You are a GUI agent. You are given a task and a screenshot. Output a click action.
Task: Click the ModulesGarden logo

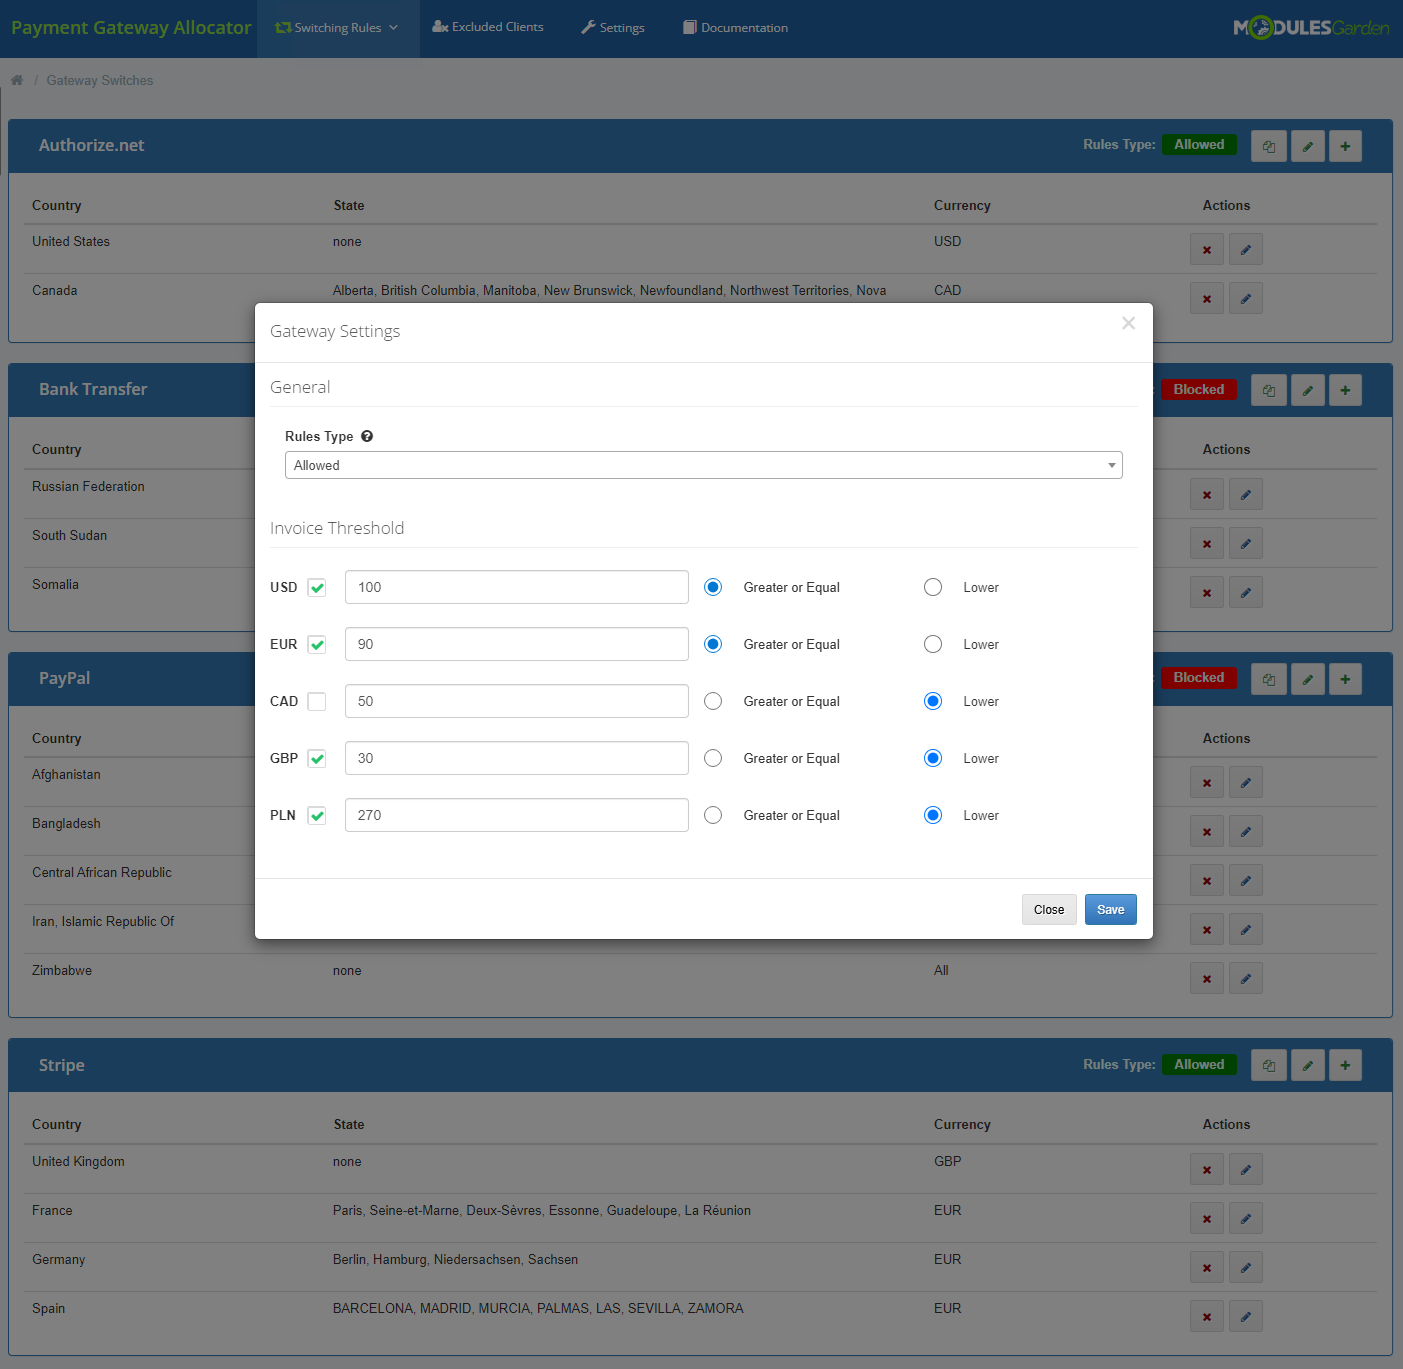[x=1311, y=28]
